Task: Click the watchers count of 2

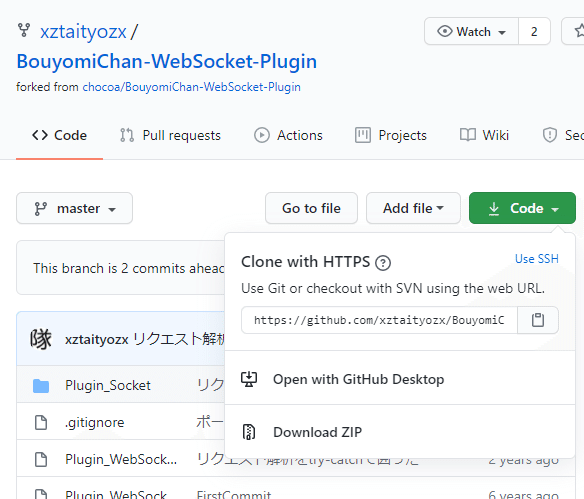Action: point(534,32)
